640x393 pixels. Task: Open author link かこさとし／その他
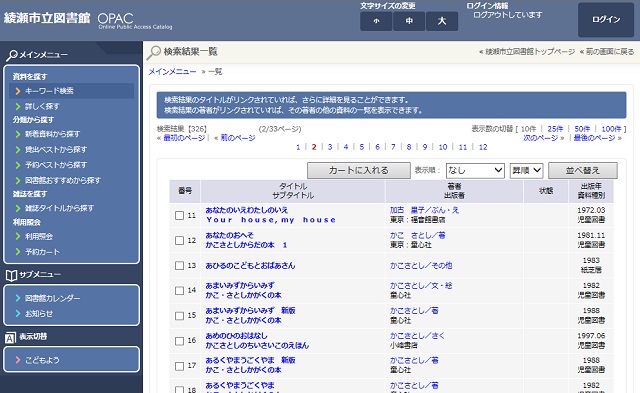point(421,266)
